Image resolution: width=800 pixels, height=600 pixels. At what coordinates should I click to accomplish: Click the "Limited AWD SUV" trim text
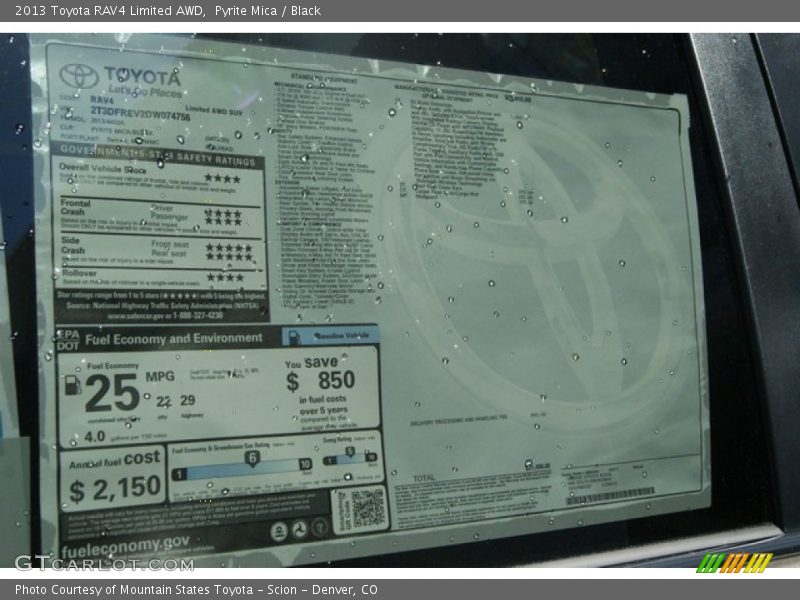coord(214,110)
